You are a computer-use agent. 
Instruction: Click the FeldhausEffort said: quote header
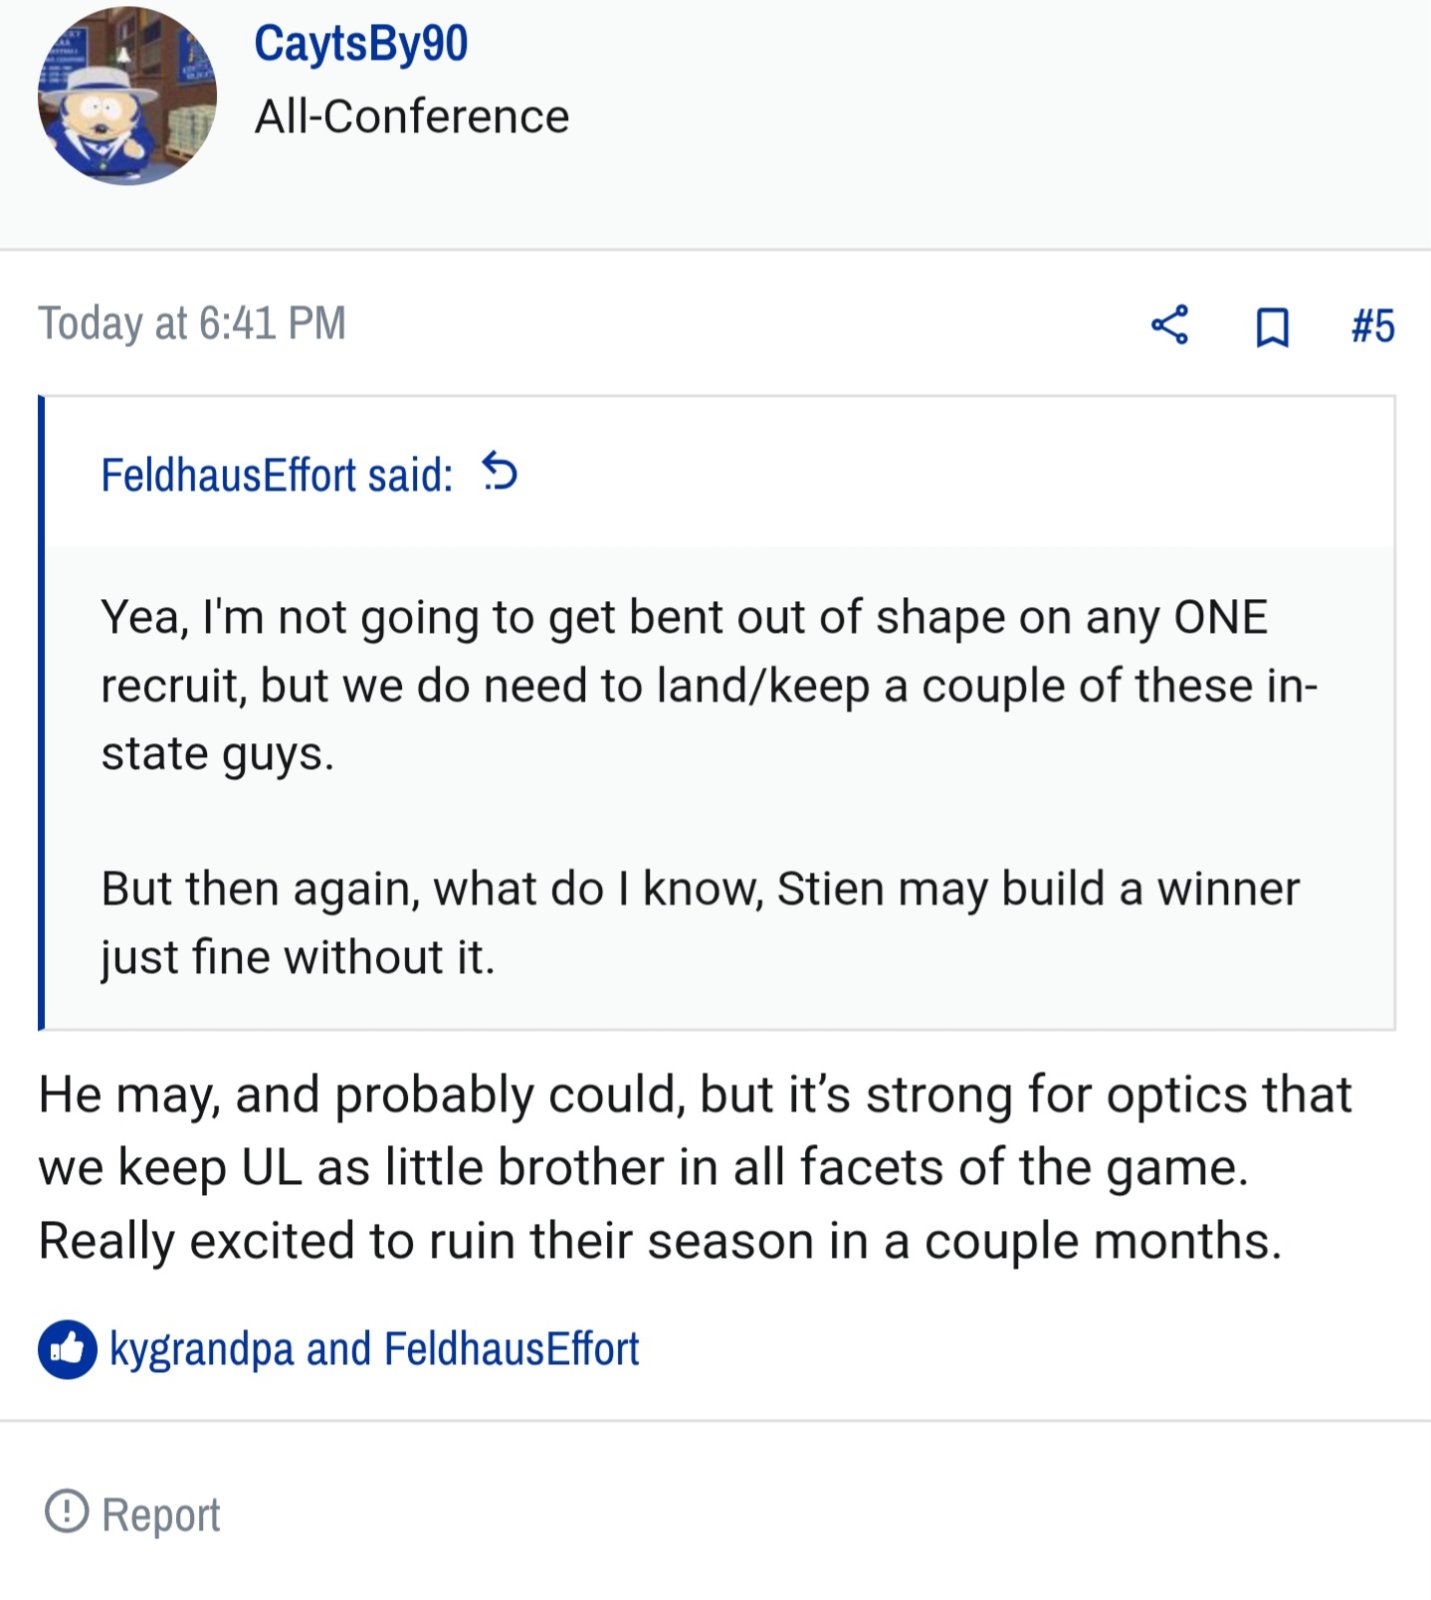pos(277,474)
